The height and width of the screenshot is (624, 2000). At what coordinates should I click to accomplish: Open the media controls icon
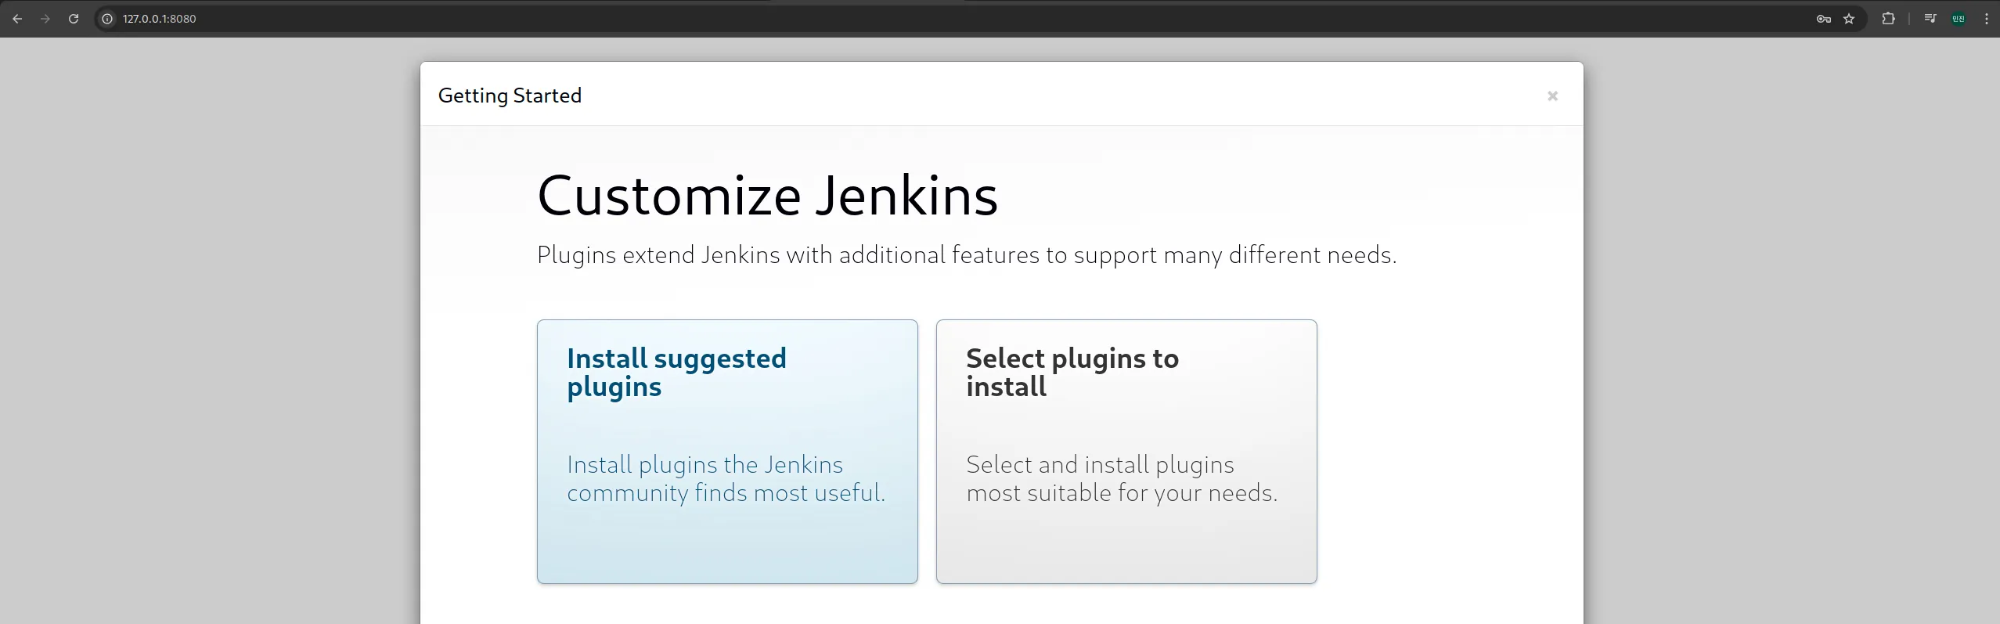(1930, 19)
